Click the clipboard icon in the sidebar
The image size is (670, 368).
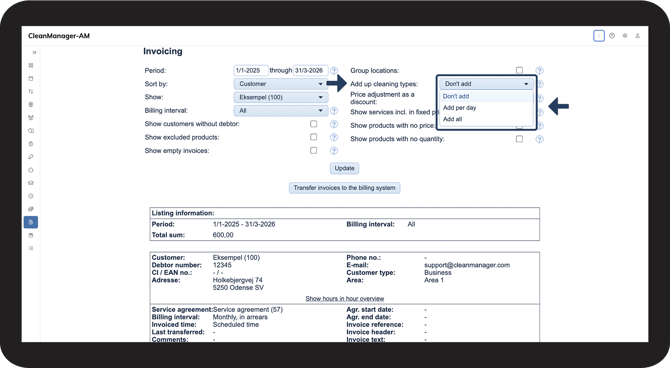click(31, 144)
